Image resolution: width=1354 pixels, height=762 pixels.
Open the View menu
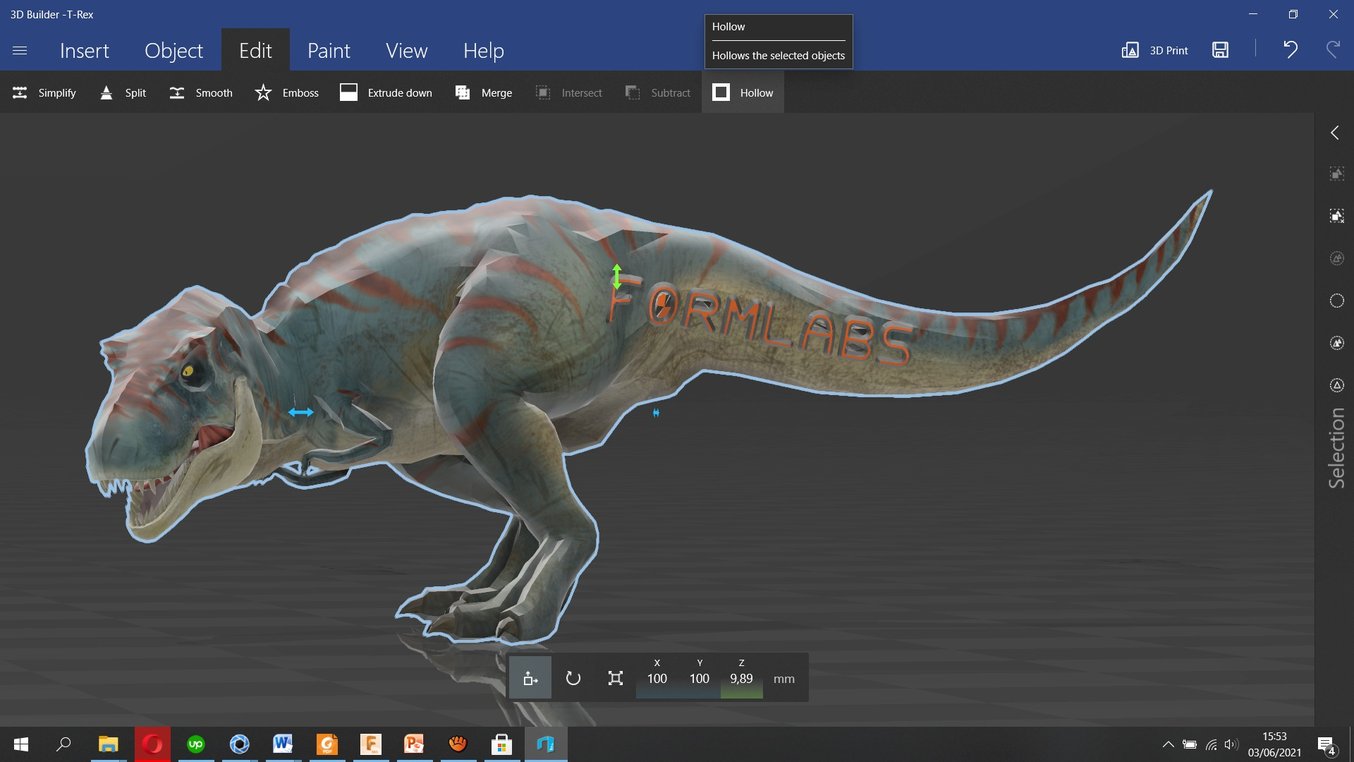tap(406, 50)
